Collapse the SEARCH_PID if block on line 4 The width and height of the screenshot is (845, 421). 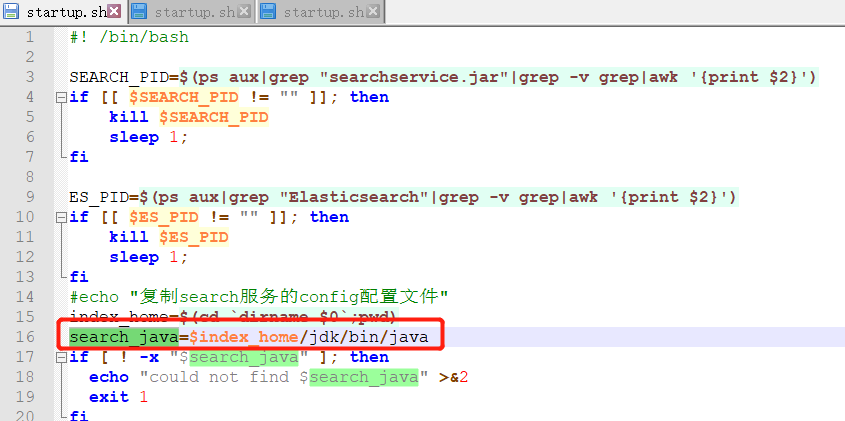click(60, 97)
